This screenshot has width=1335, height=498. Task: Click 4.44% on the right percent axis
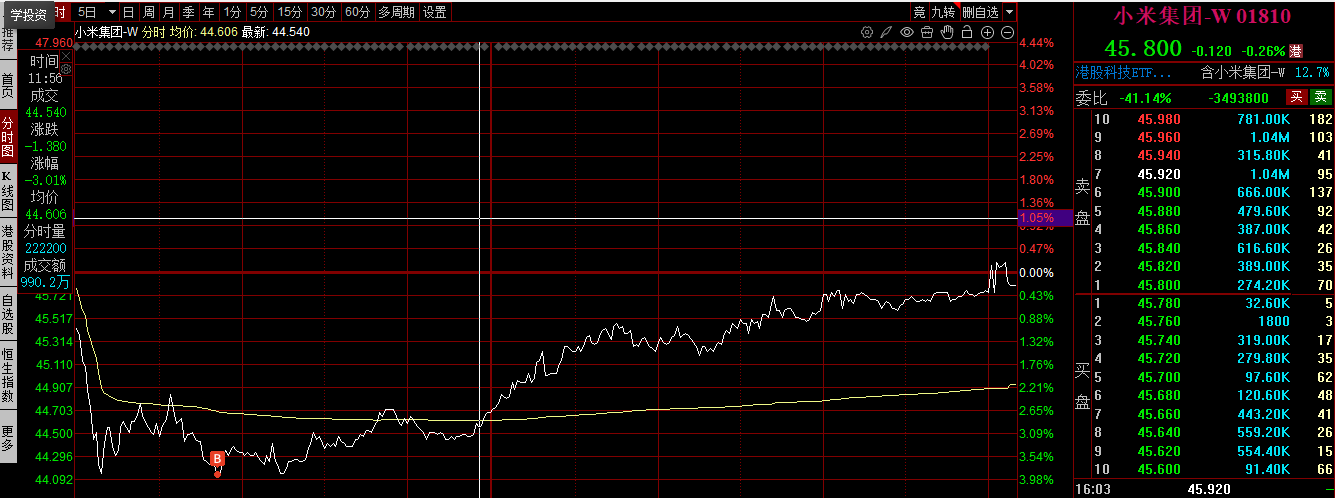click(1036, 43)
